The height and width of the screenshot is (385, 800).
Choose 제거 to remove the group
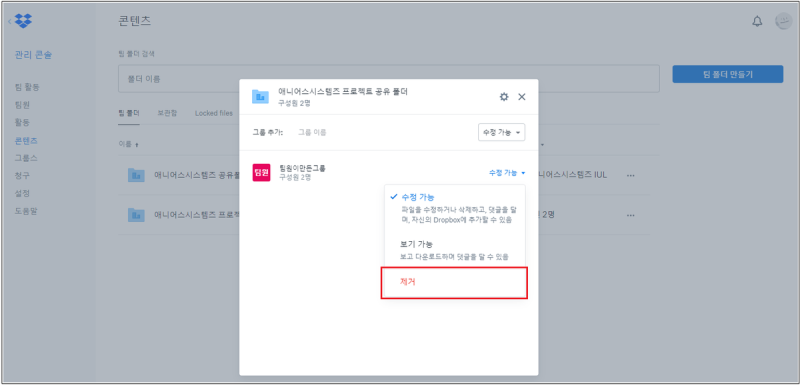coord(454,283)
